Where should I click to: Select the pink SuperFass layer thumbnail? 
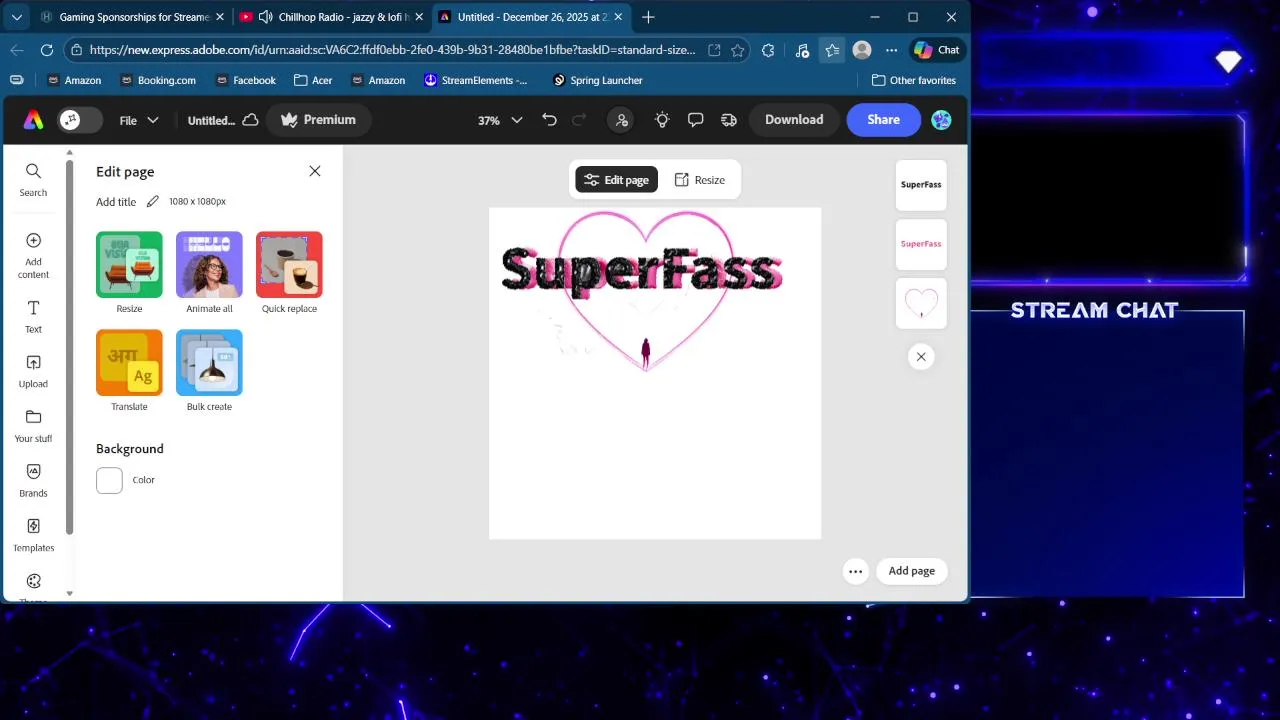click(921, 244)
